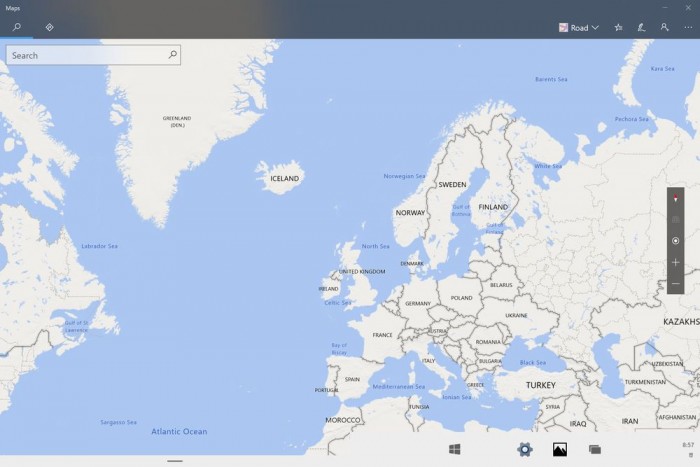Click the Labrador Sea label
Image resolution: width=700 pixels, height=467 pixels.
[100, 246]
